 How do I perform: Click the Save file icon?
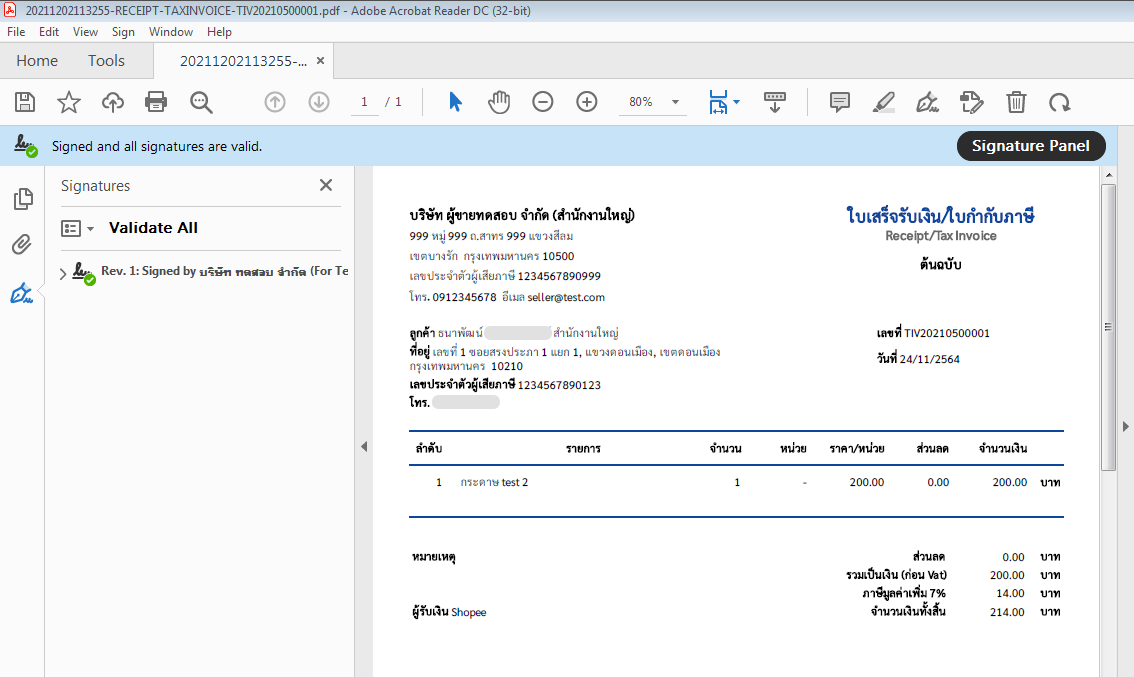point(25,102)
